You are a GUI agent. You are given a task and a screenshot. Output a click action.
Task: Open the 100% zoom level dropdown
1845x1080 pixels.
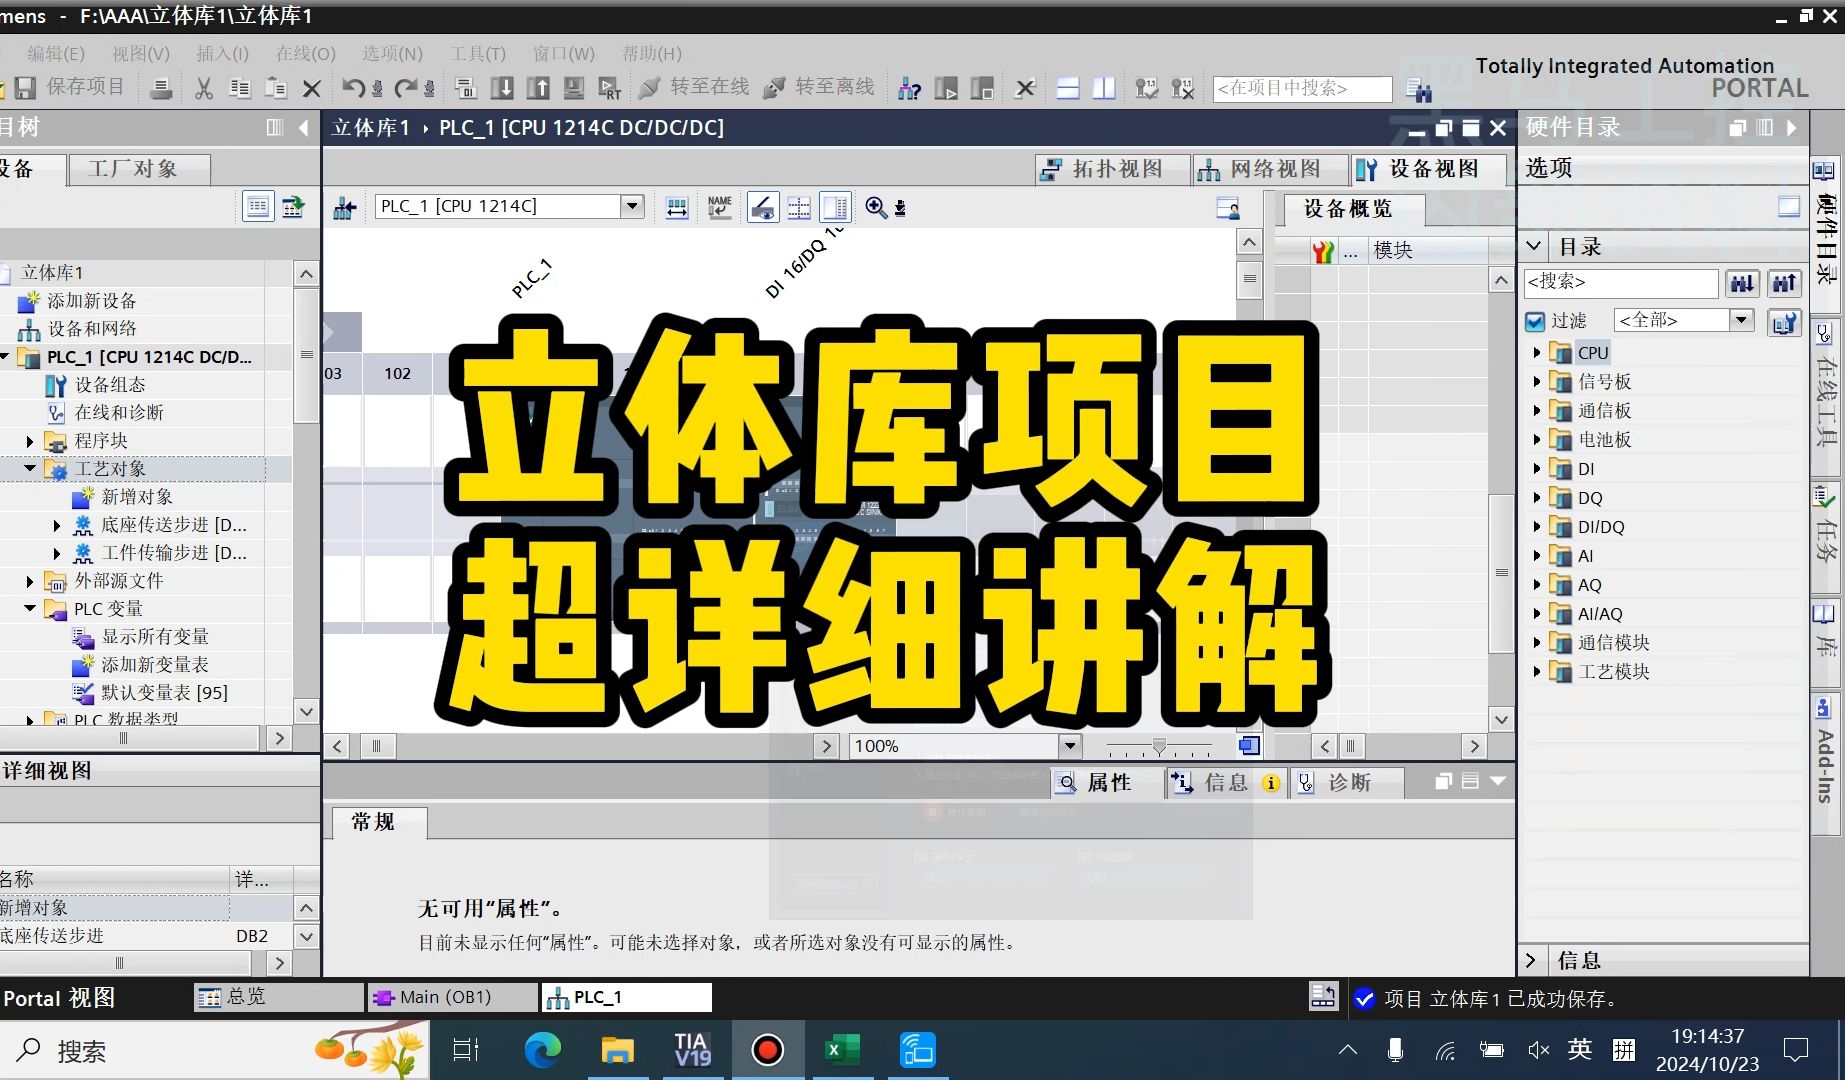pos(1069,746)
